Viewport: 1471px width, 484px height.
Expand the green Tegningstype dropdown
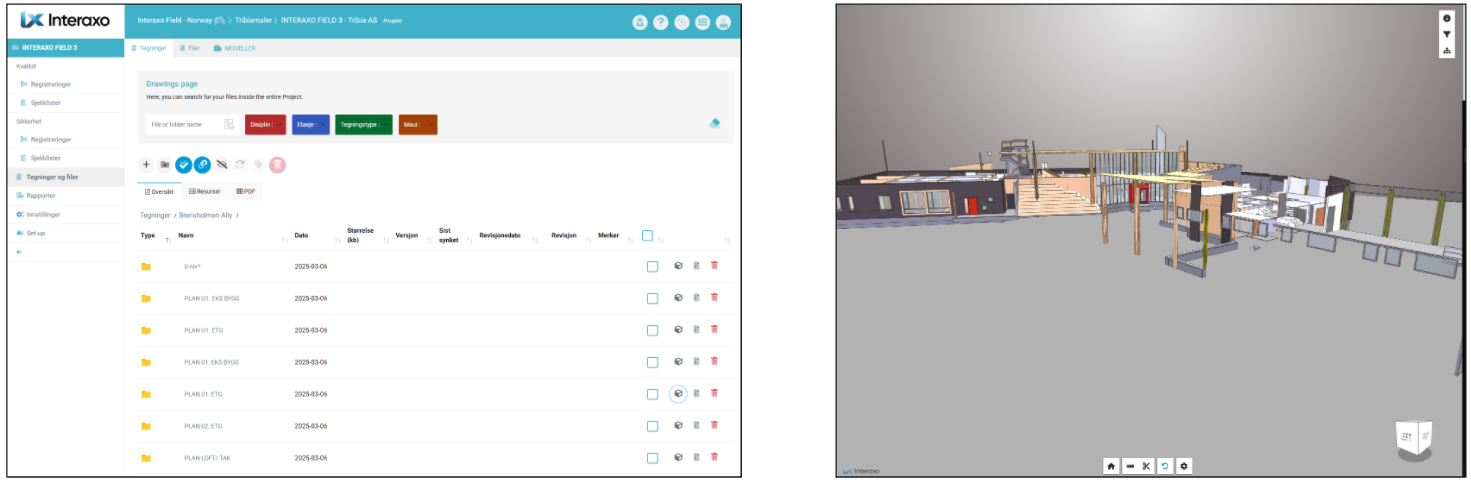pos(363,124)
